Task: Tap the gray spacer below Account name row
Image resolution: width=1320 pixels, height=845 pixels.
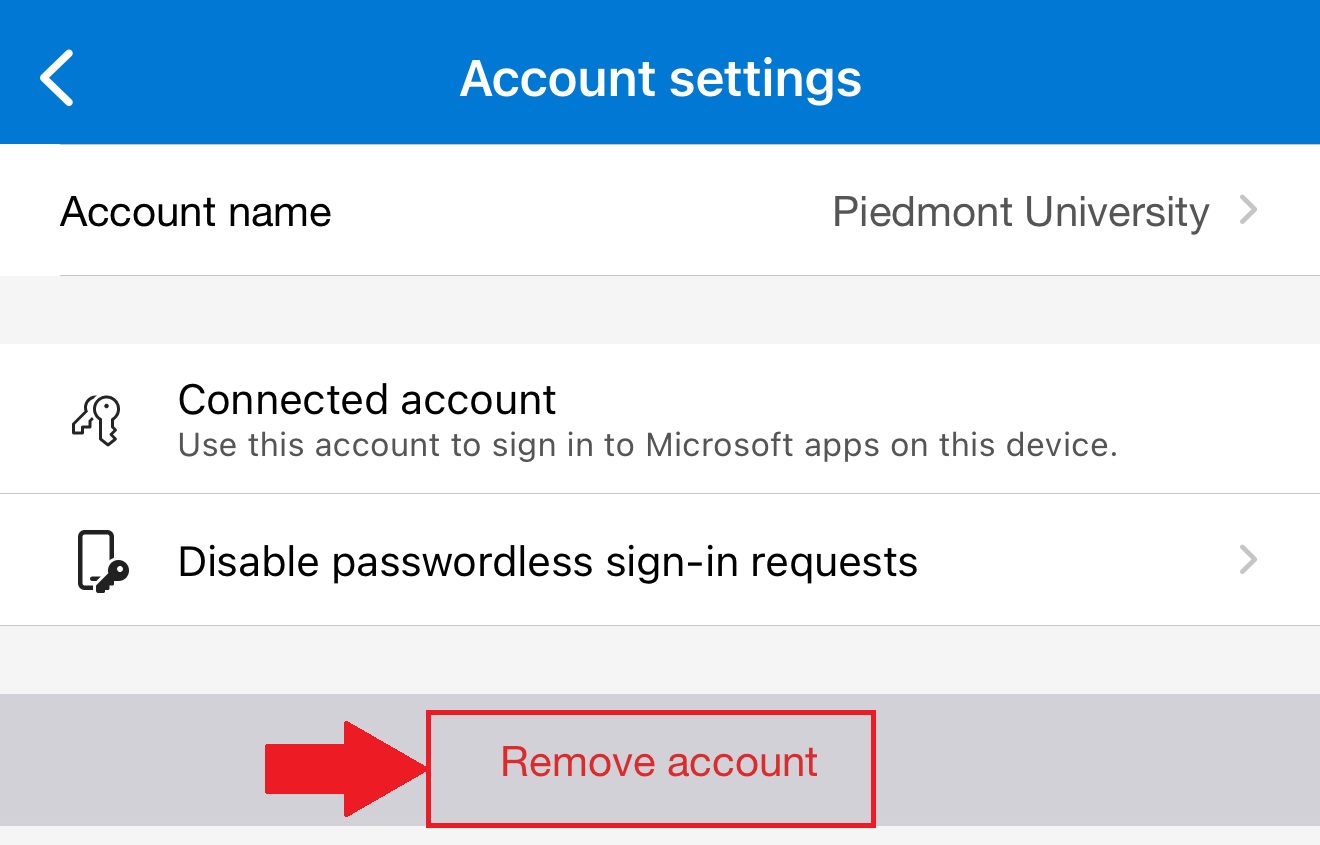Action: pyautogui.click(x=660, y=310)
